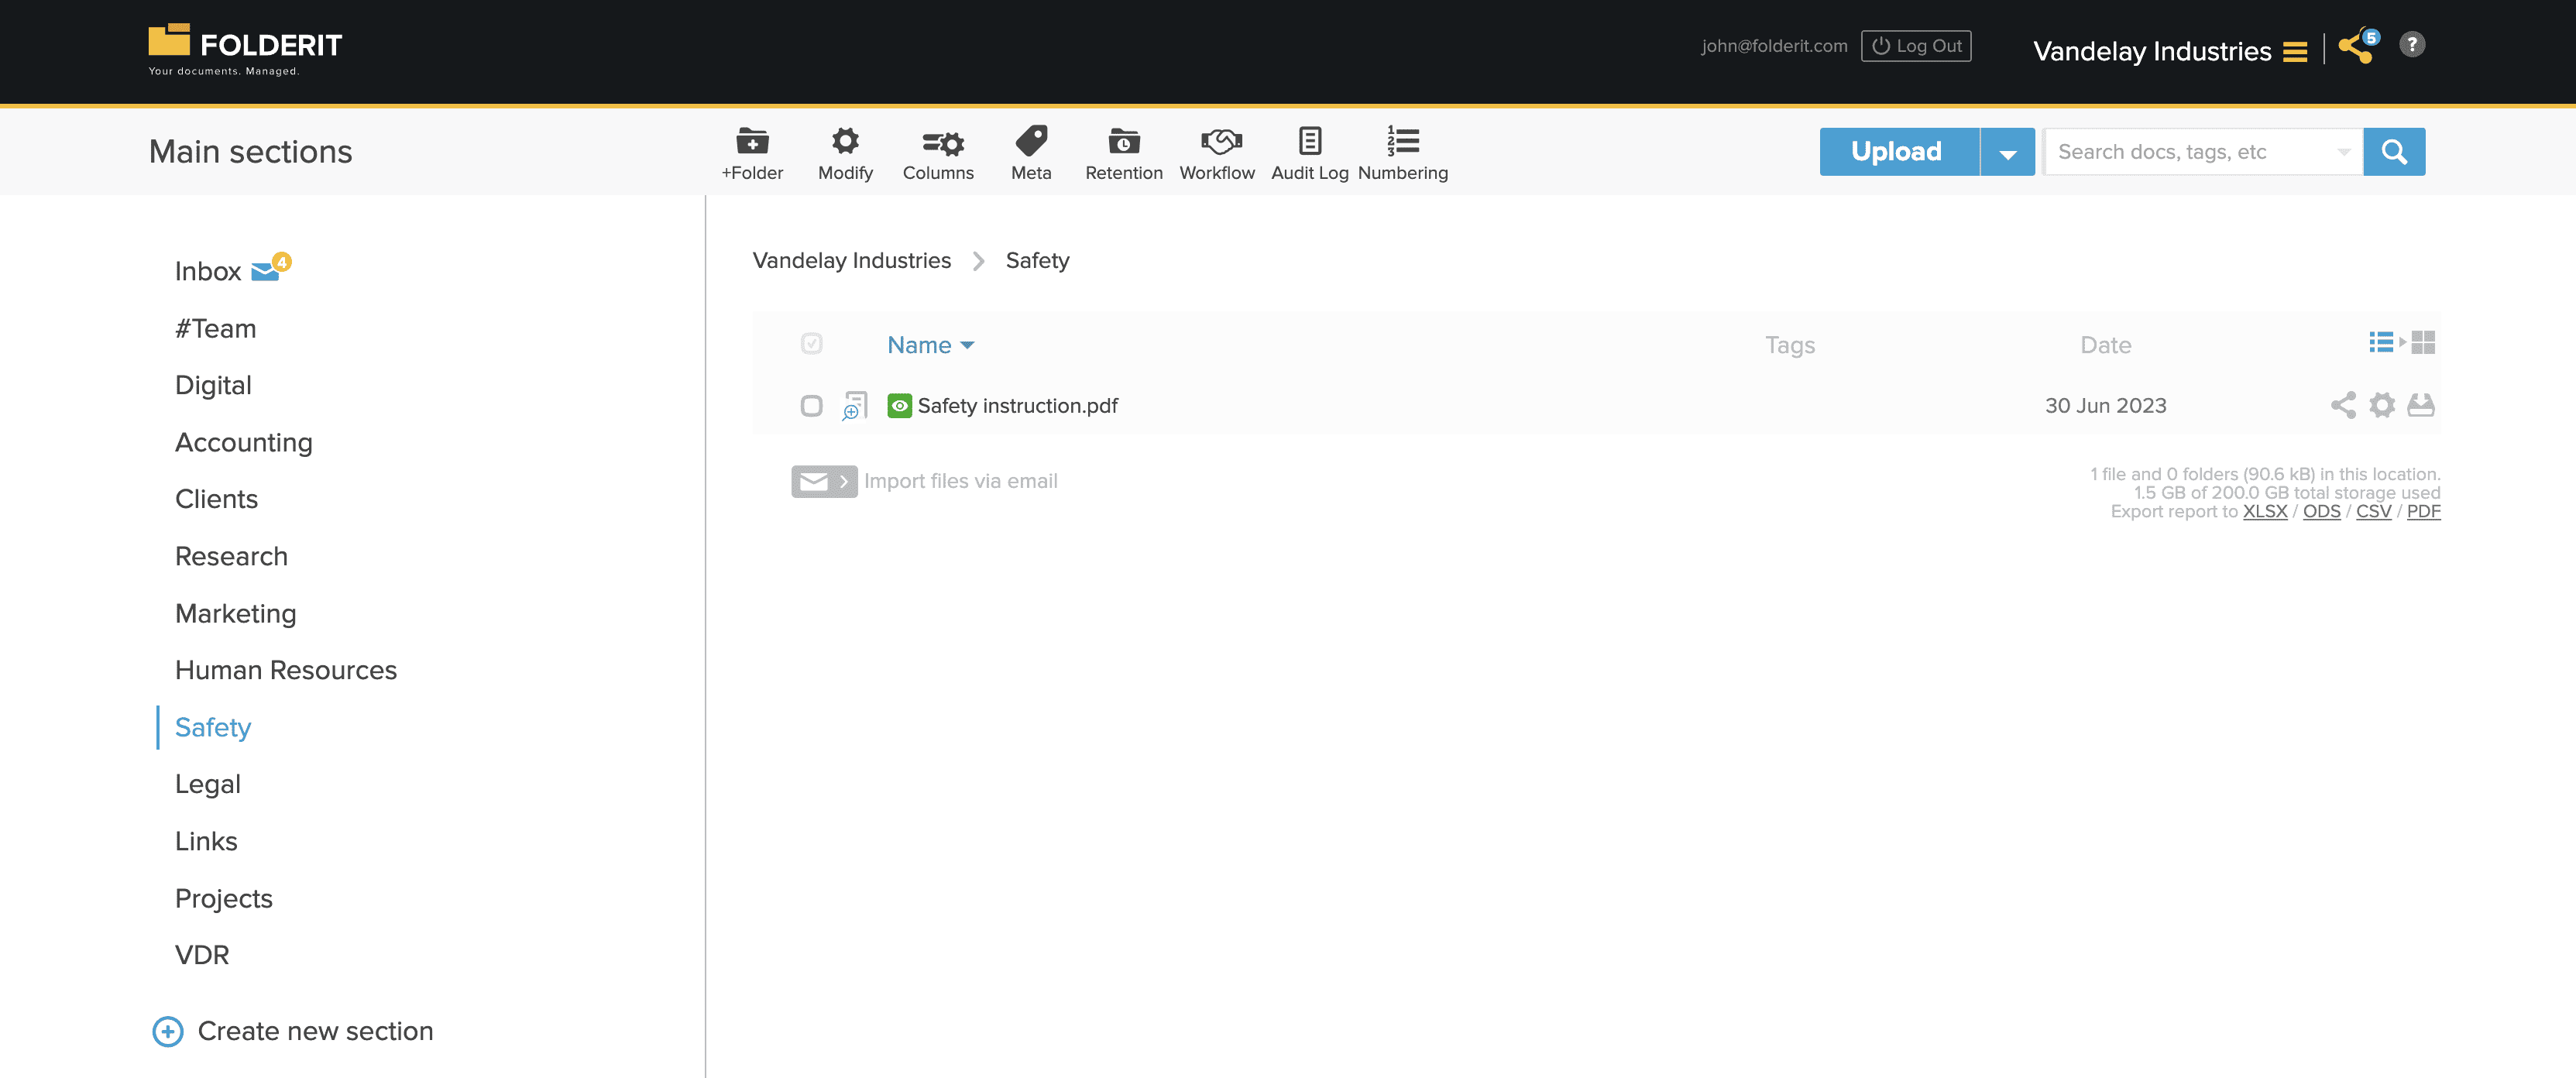Click green eye icon on Safety instruction.pdf

899,405
